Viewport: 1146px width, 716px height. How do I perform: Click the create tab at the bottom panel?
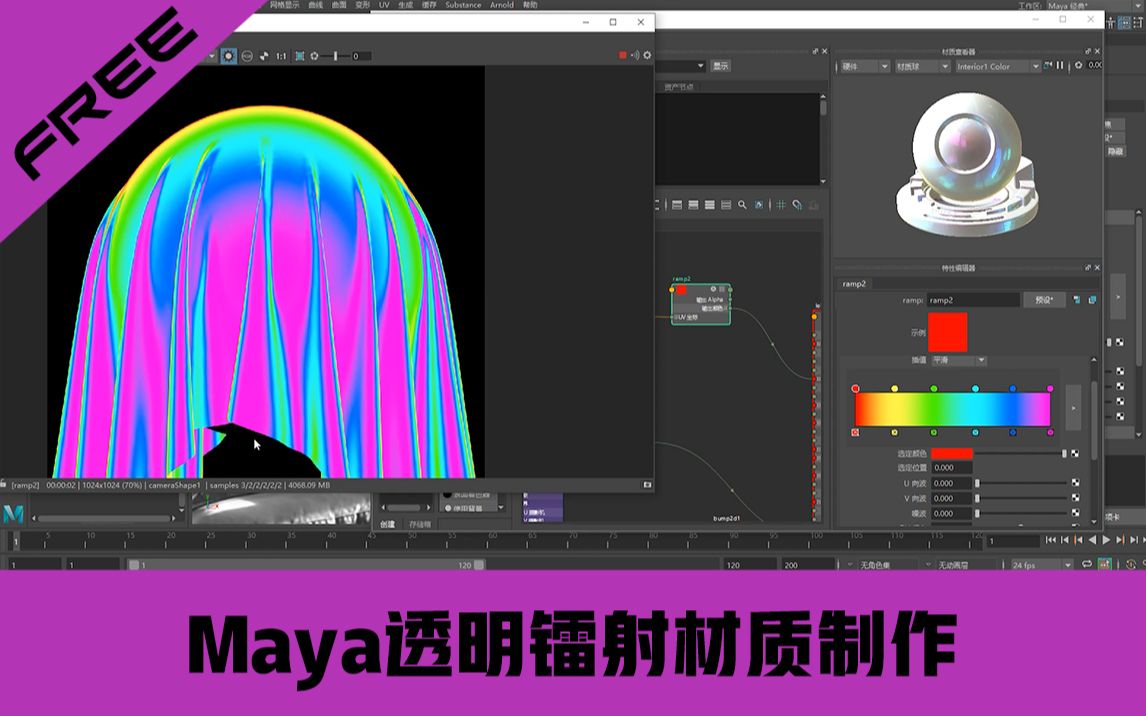point(387,524)
